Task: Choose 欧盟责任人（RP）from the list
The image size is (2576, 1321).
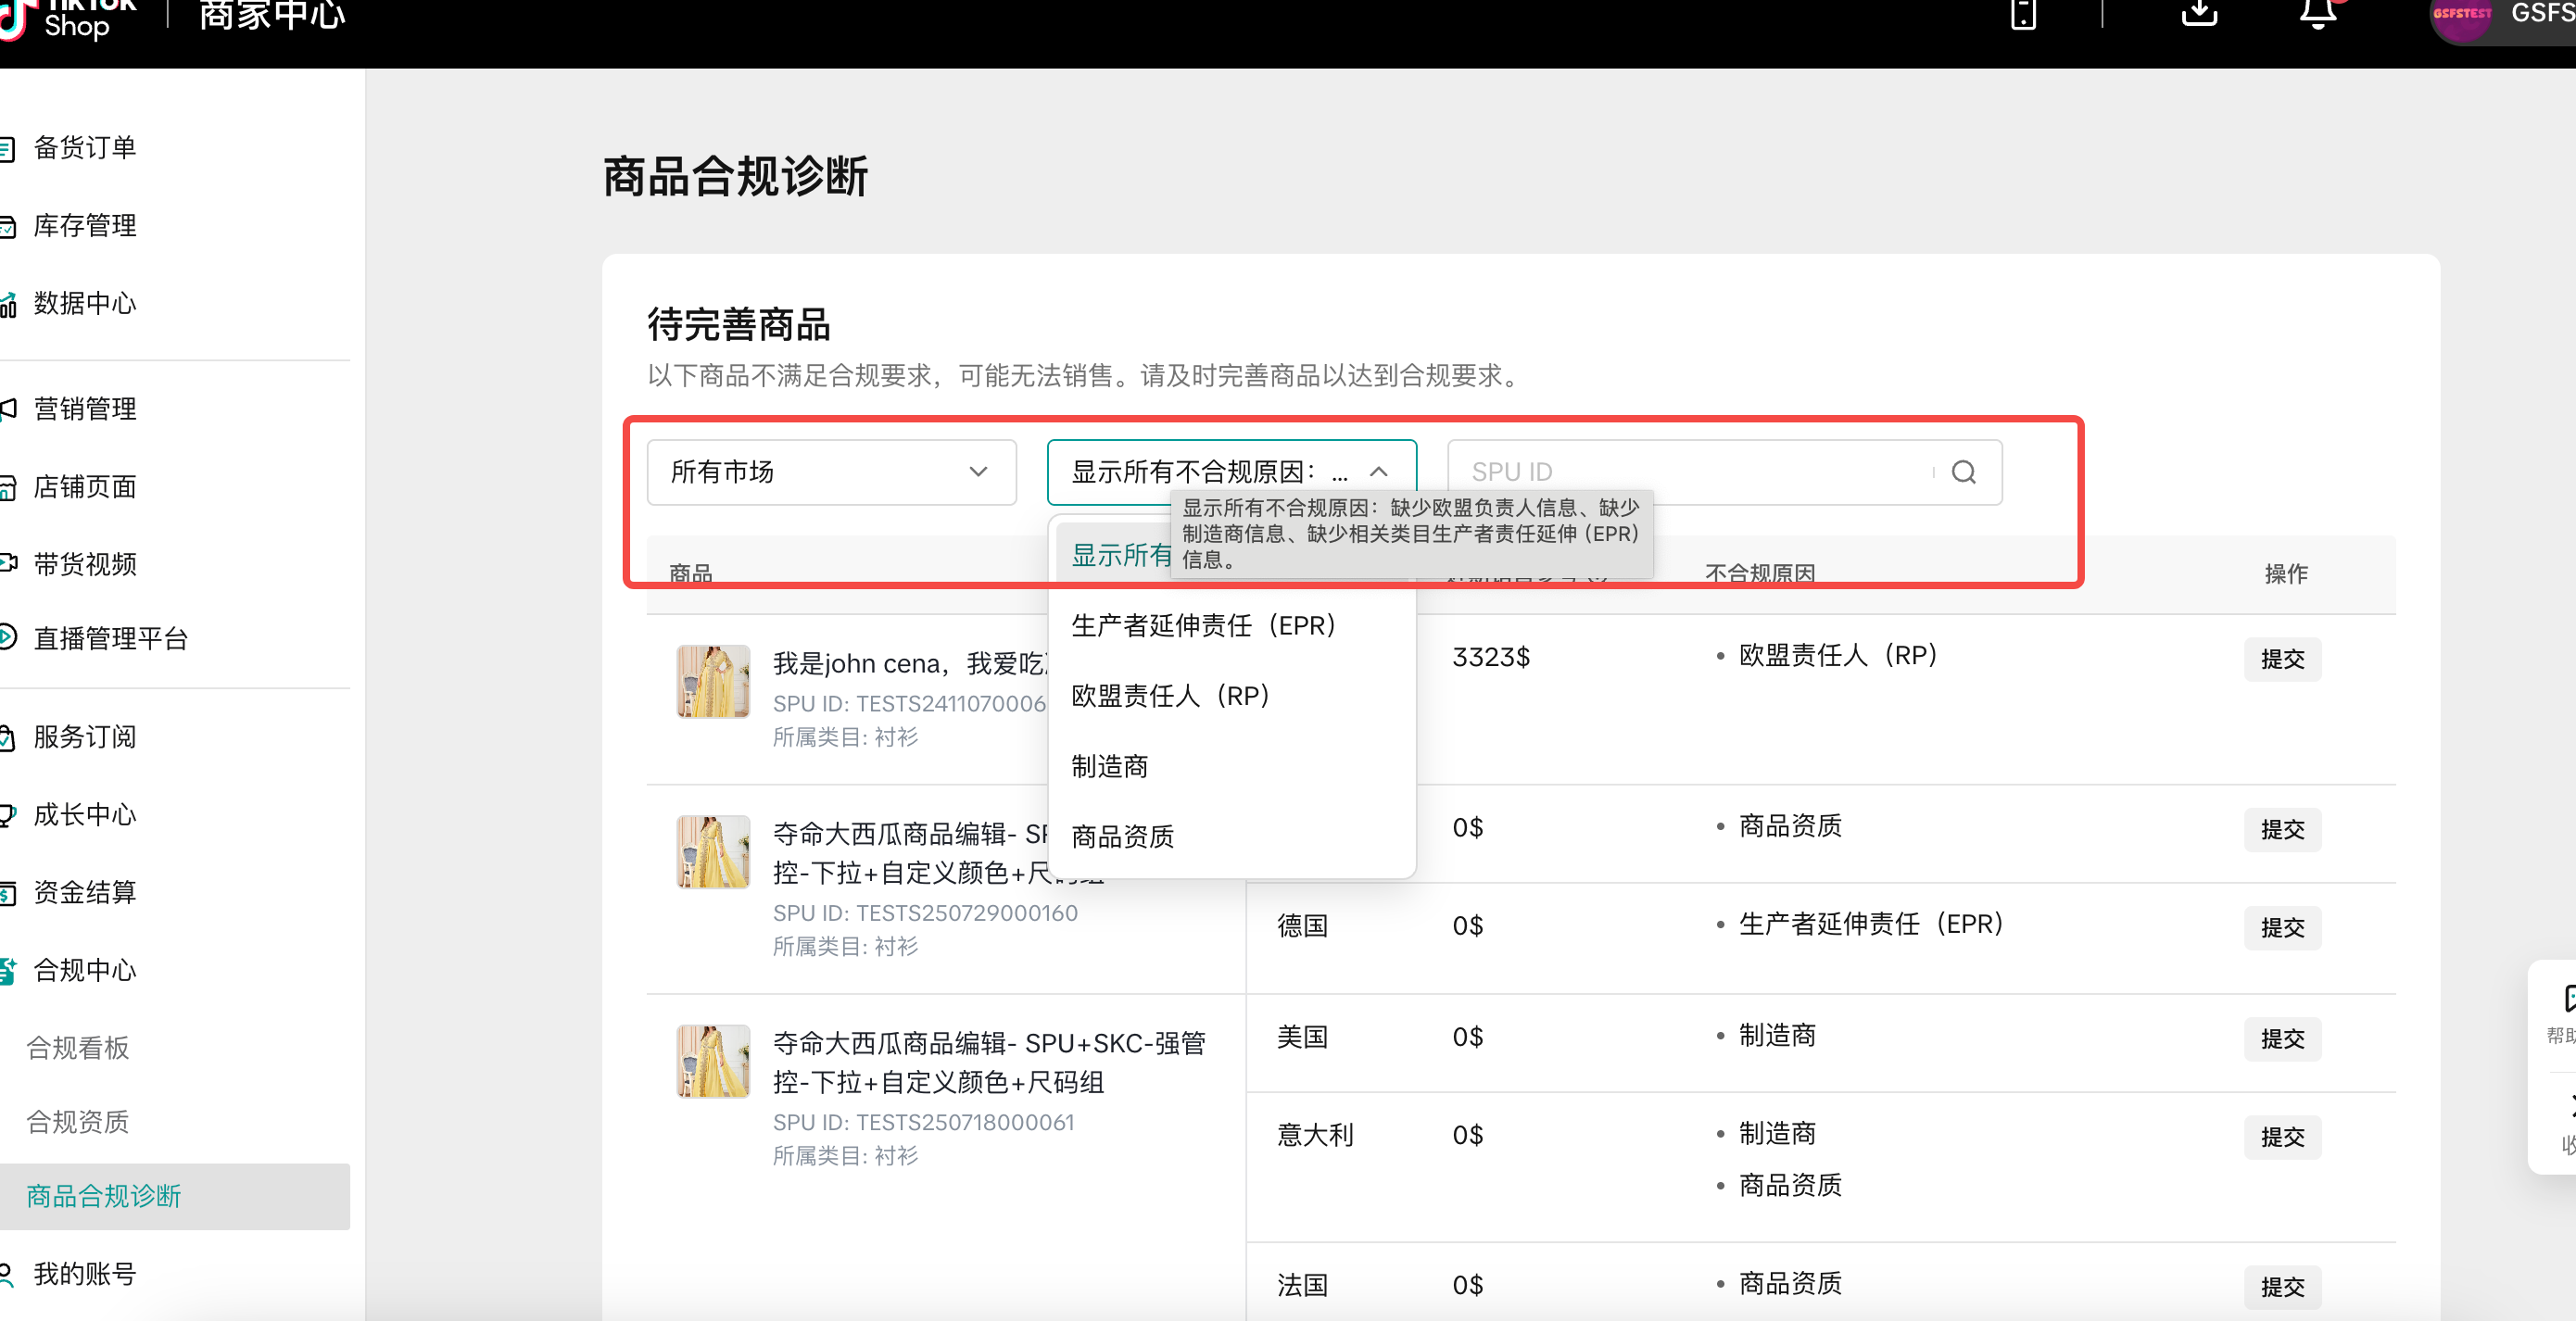Action: 1170,696
